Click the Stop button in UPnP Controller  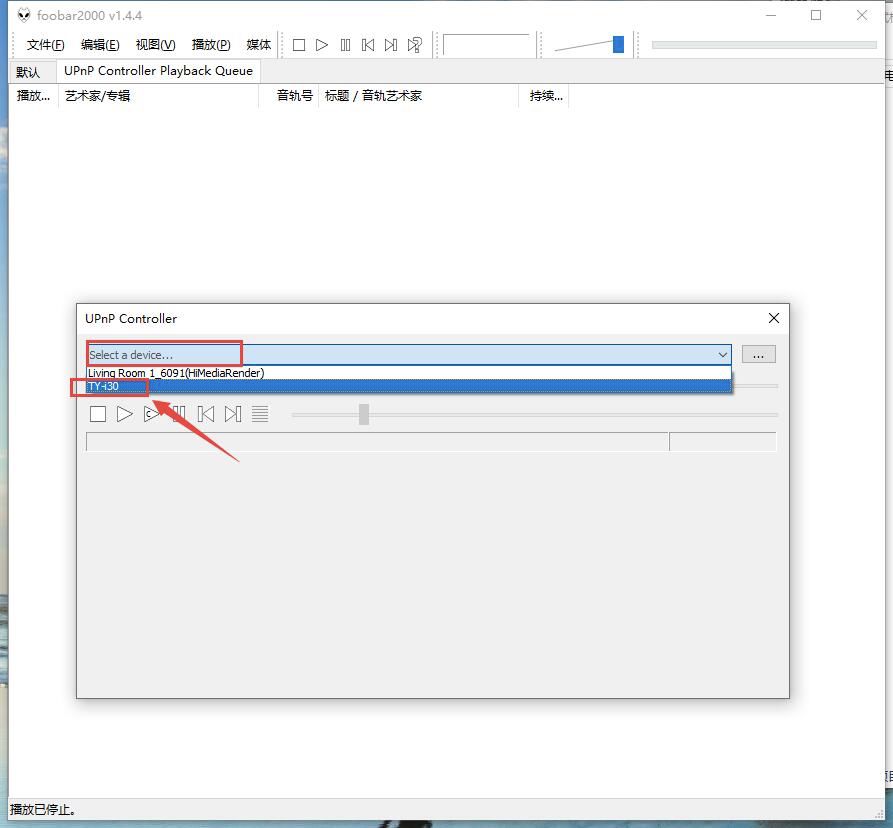(98, 414)
